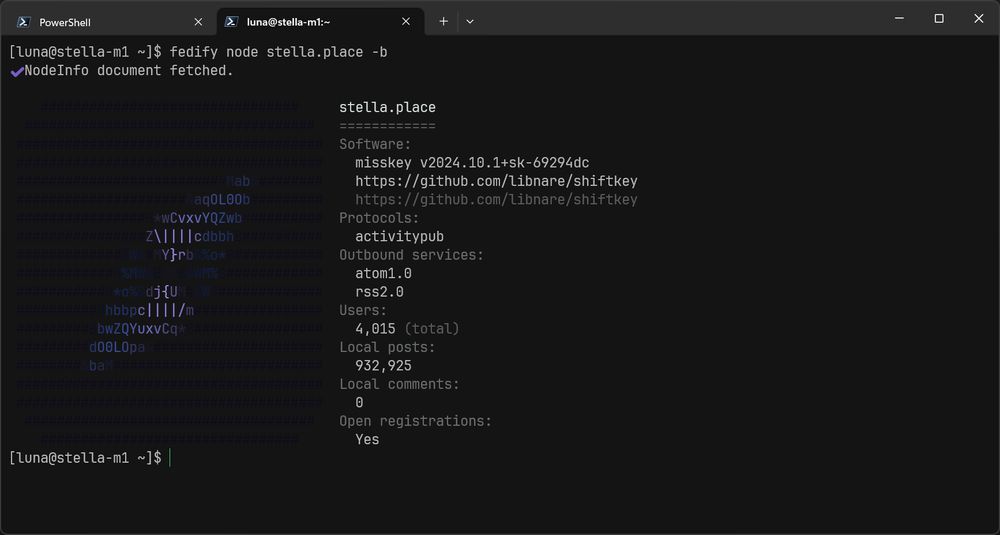Open the dimmed github.com/libnare/shiftkey link

coord(496,200)
